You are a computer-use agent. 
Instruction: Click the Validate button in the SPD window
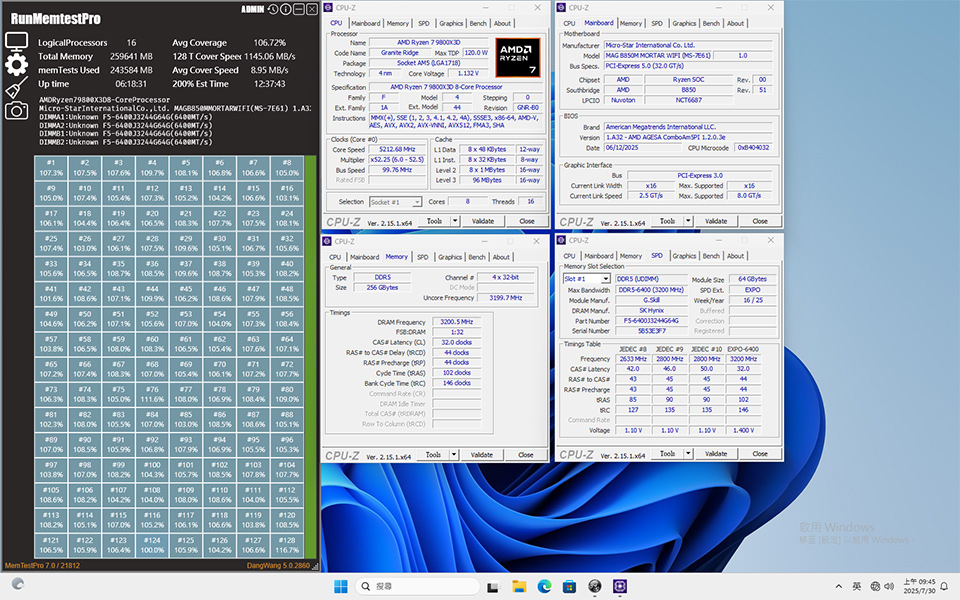716,454
